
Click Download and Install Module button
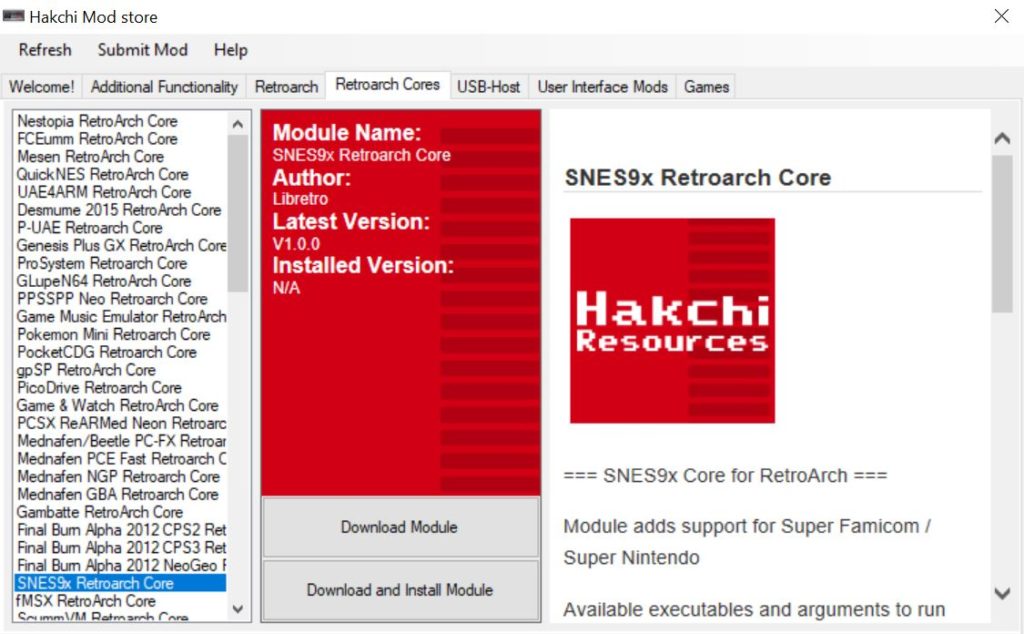pyautogui.click(x=400, y=590)
